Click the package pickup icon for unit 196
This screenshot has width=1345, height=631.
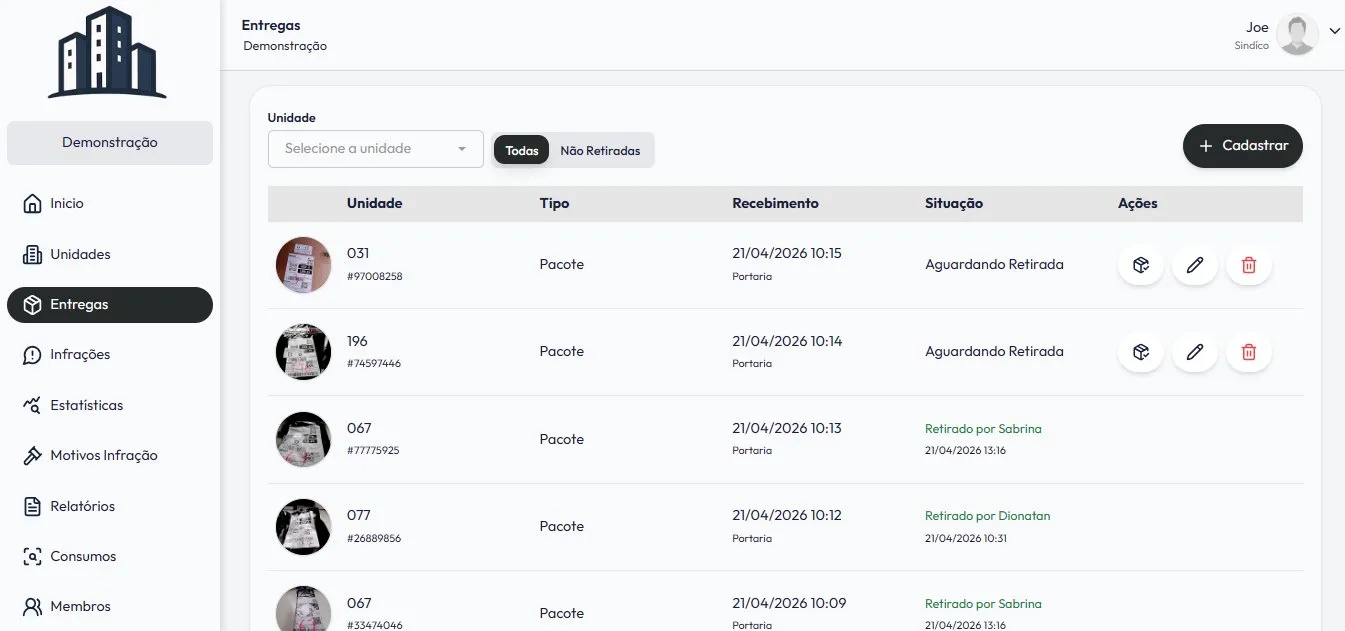1140,352
